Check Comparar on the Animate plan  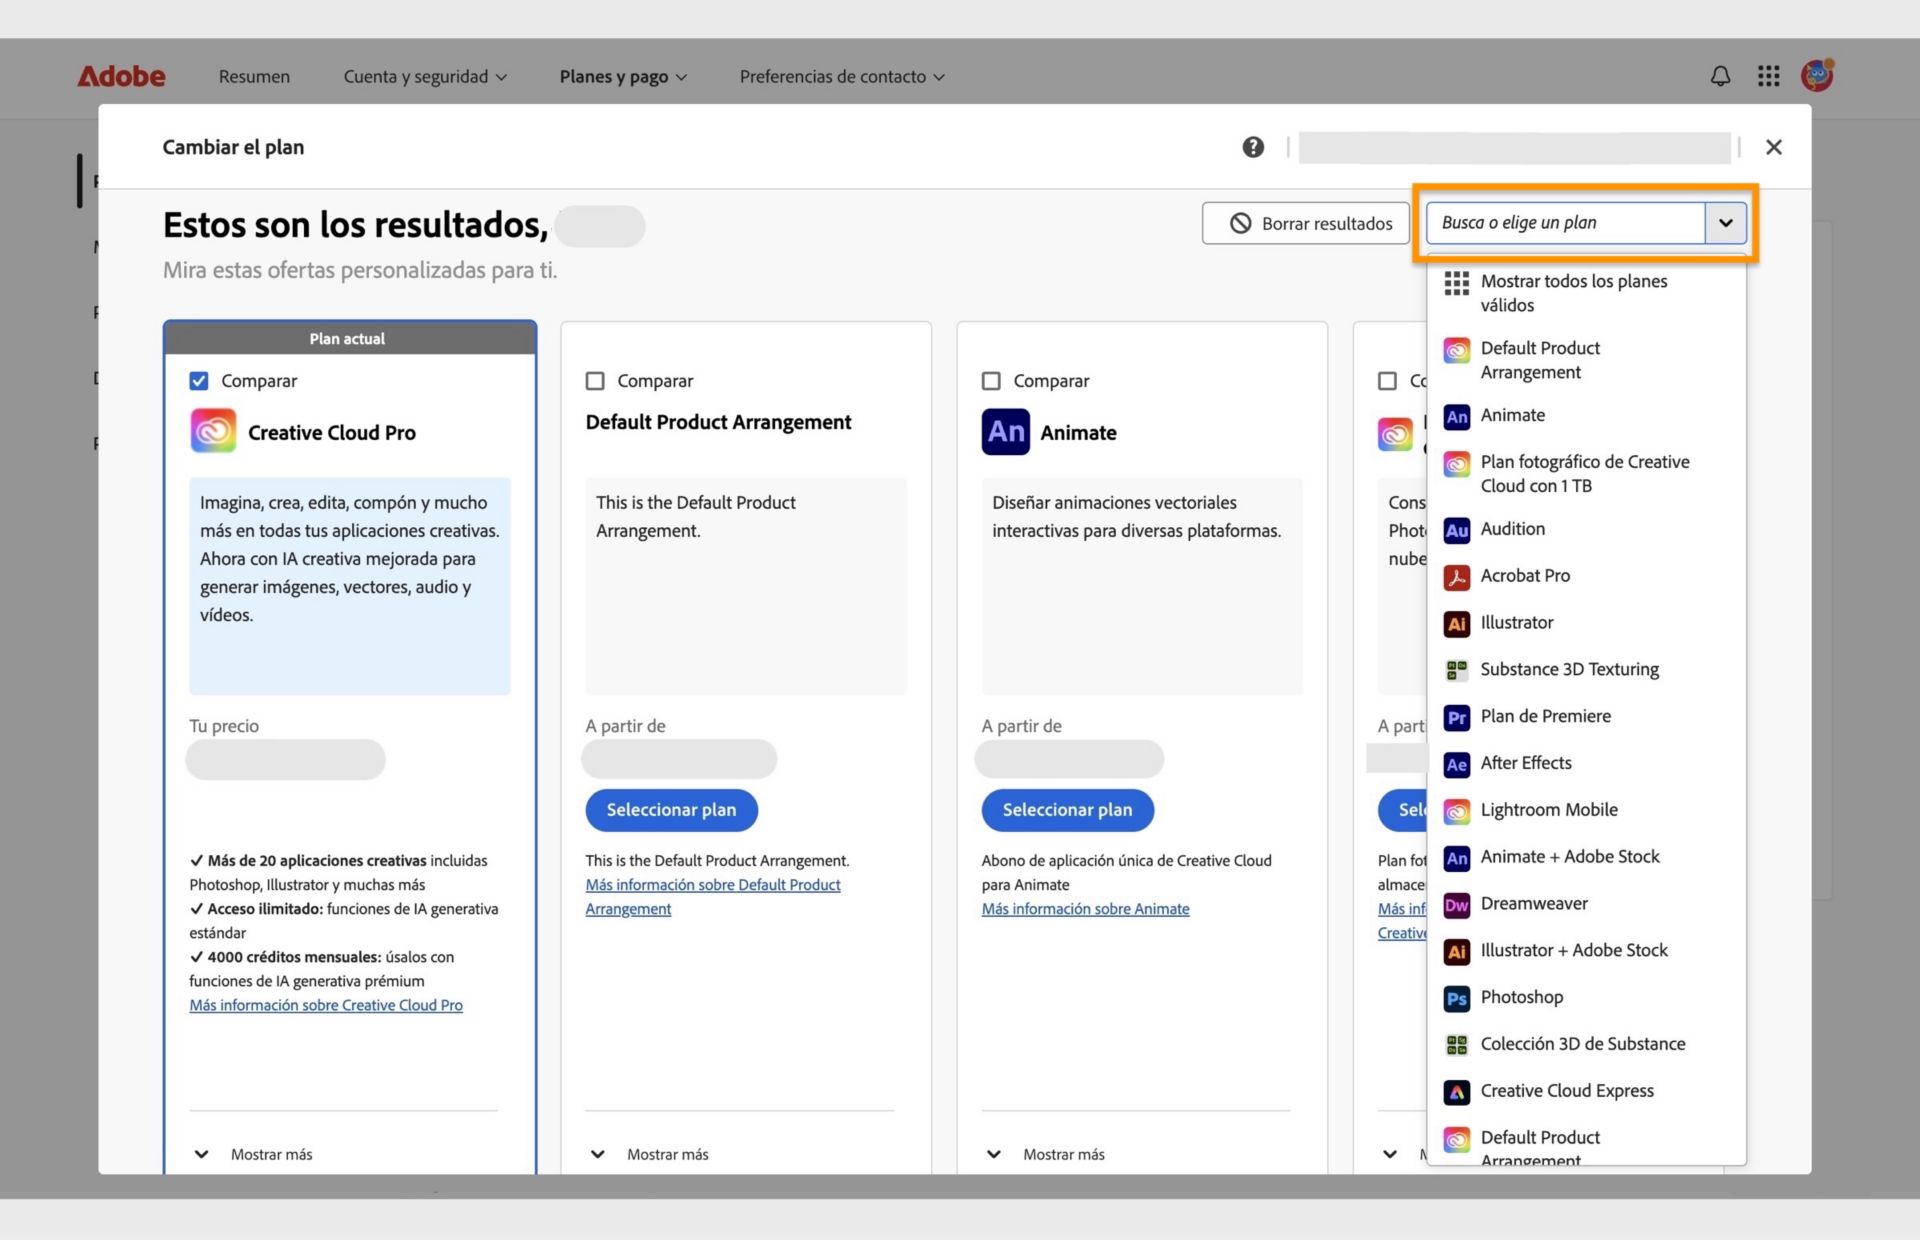tap(990, 380)
